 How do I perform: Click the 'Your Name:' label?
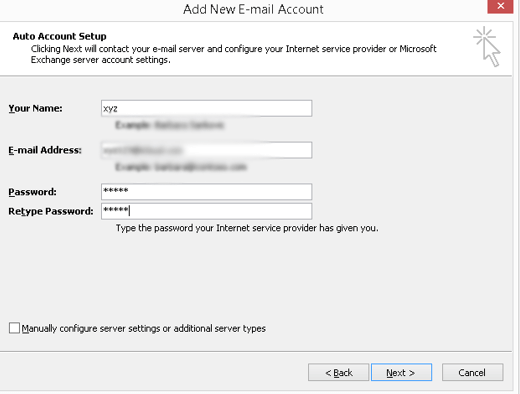[35, 108]
